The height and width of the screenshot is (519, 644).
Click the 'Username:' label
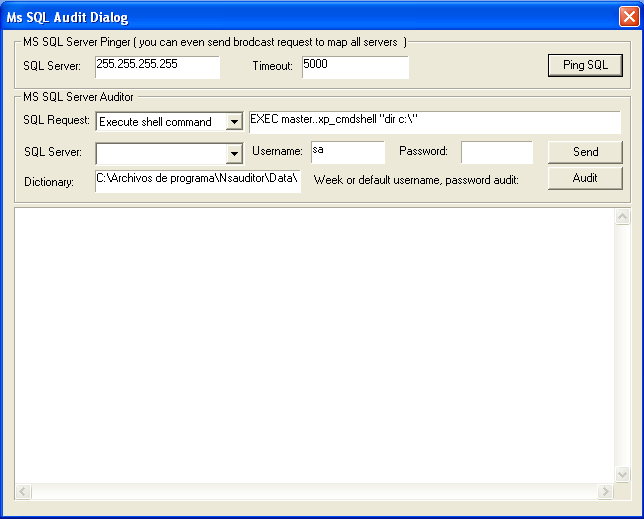(277, 151)
